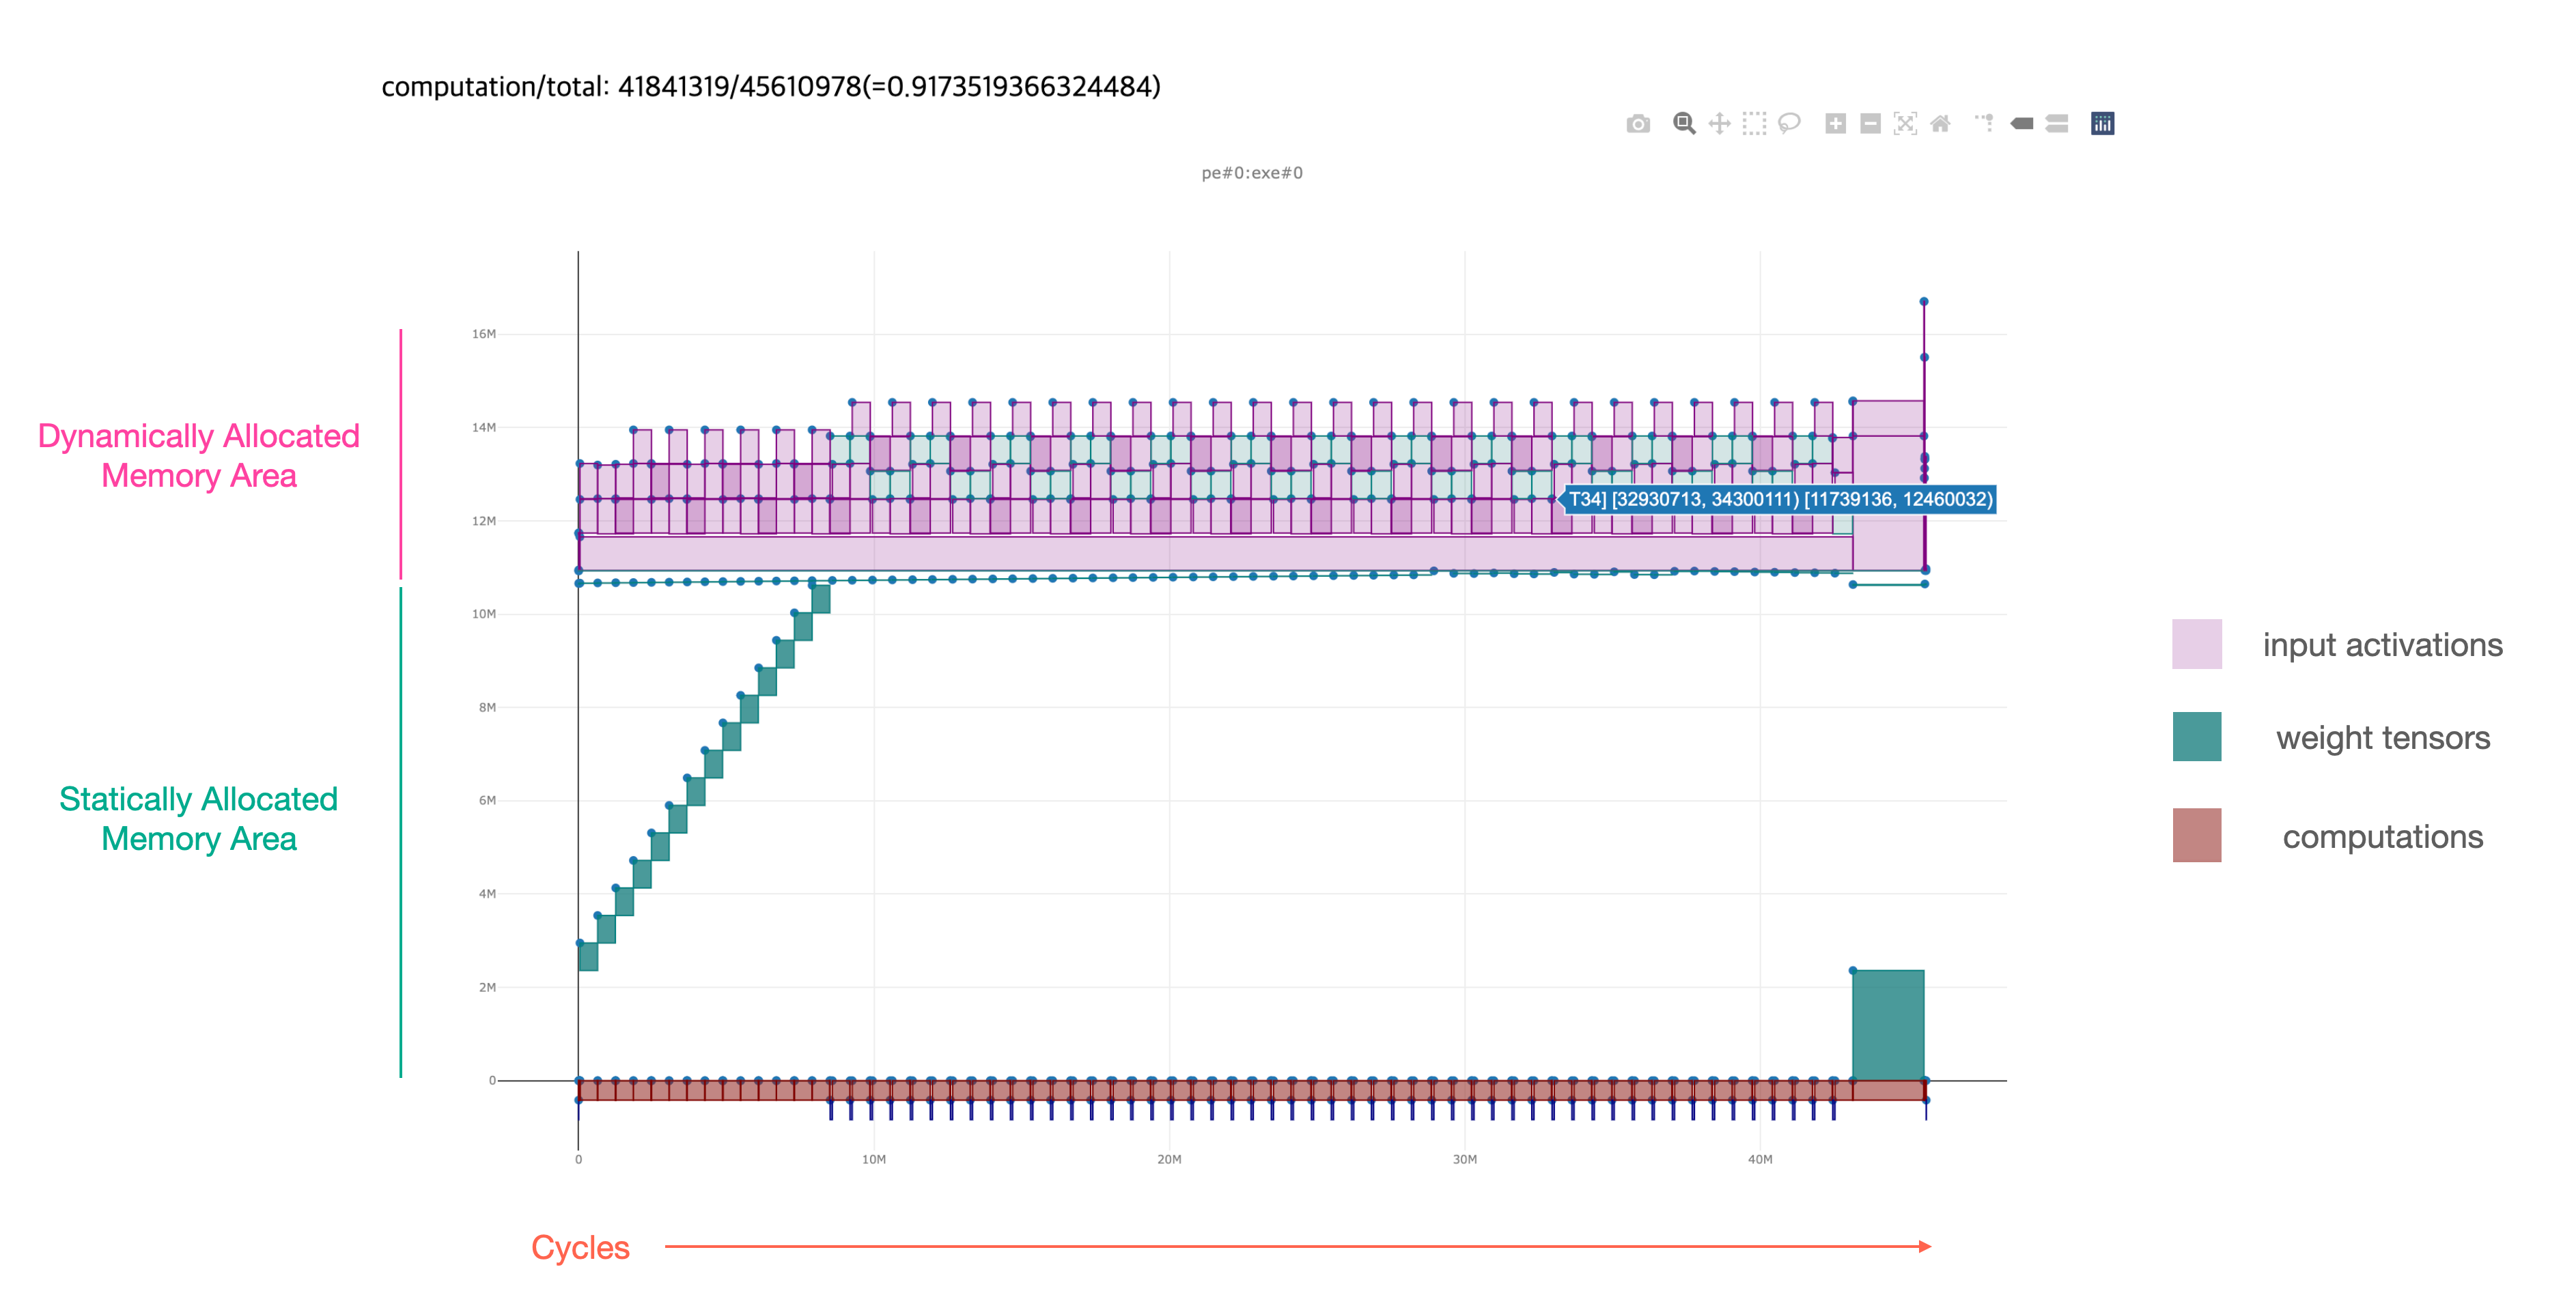This screenshot has width=2576, height=1308.
Task: Choose the Box Select tool
Action: pyautogui.click(x=1754, y=124)
